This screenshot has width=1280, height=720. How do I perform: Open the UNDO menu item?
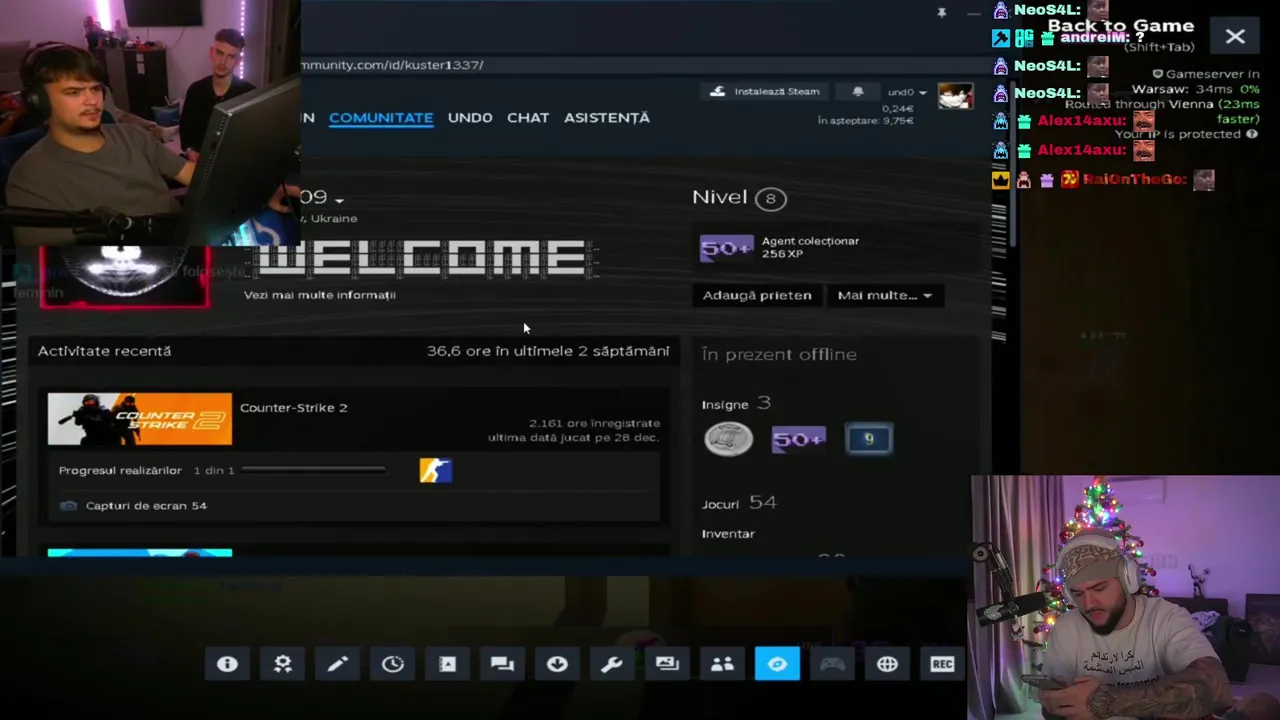coord(470,117)
